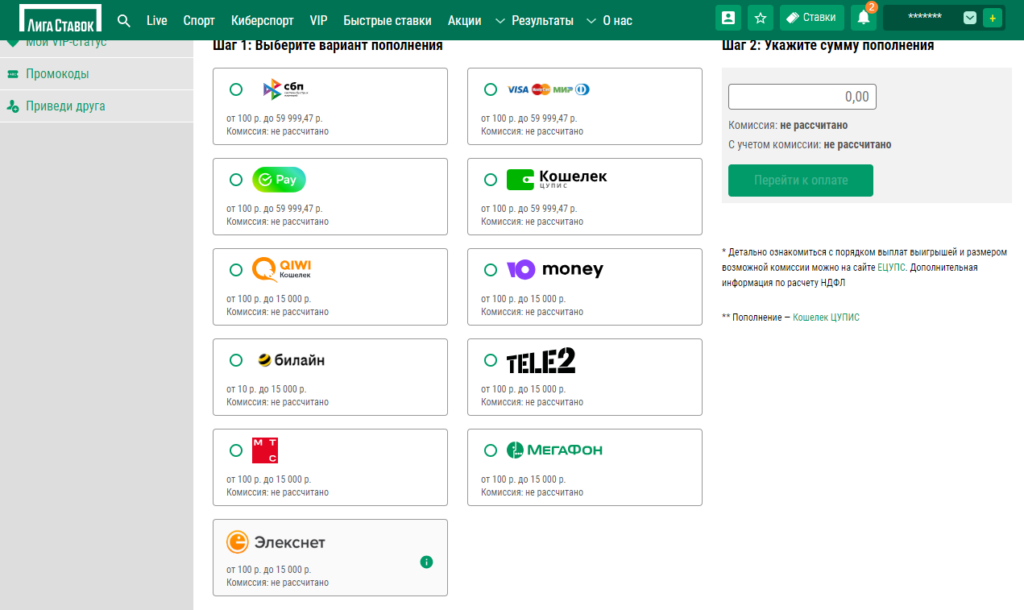Open the Кошелек ЦУПИС footnote link
The image size is (1024, 610).
[x=826, y=317]
